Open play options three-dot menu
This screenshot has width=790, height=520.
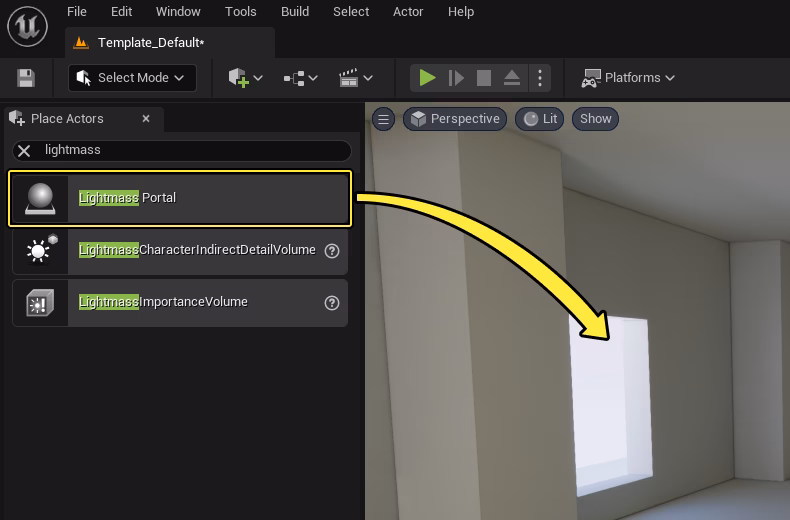coord(540,78)
